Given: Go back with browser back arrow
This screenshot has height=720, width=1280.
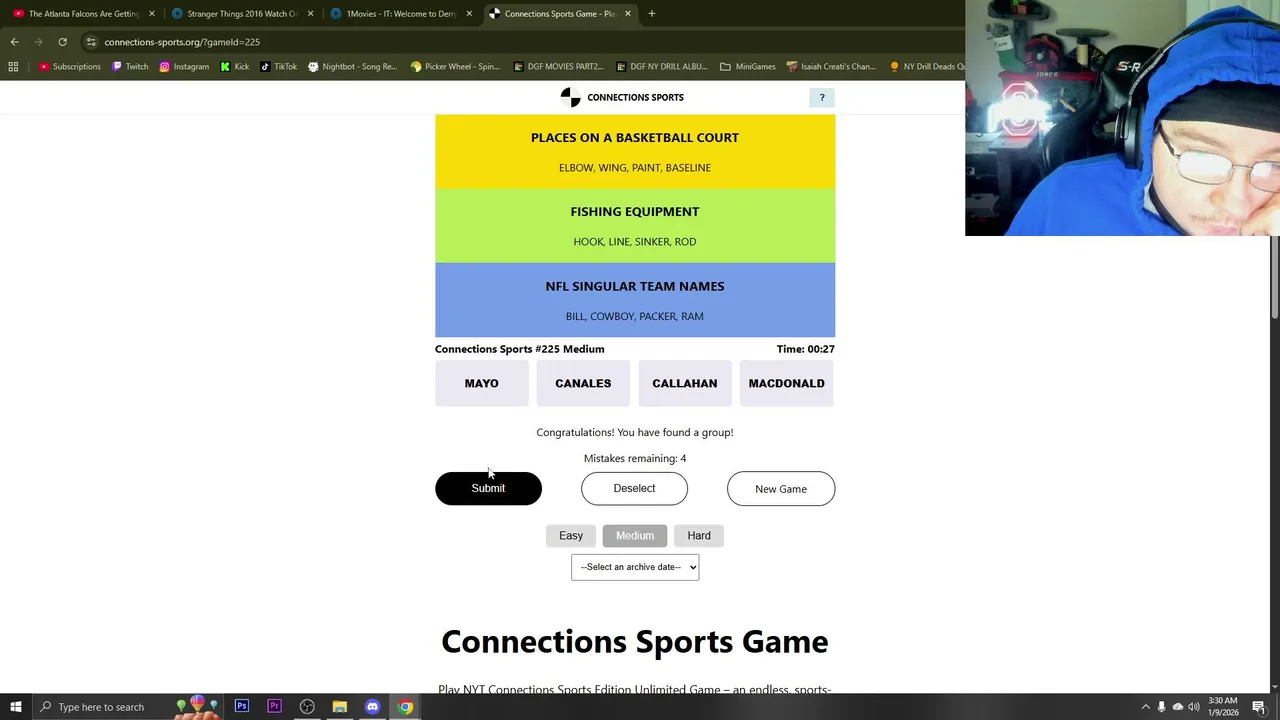Looking at the screenshot, I should (x=14, y=42).
